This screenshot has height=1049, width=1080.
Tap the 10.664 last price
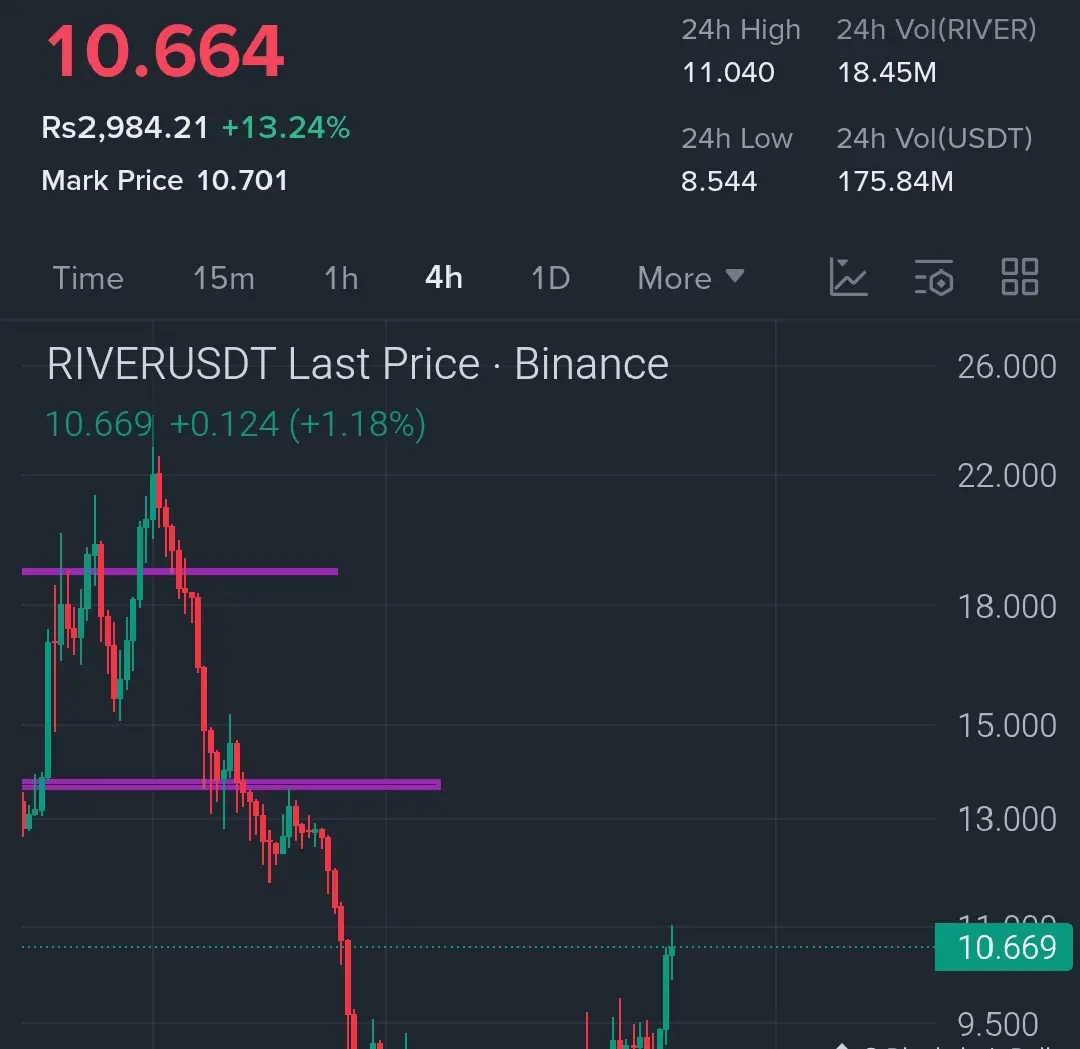click(x=165, y=52)
